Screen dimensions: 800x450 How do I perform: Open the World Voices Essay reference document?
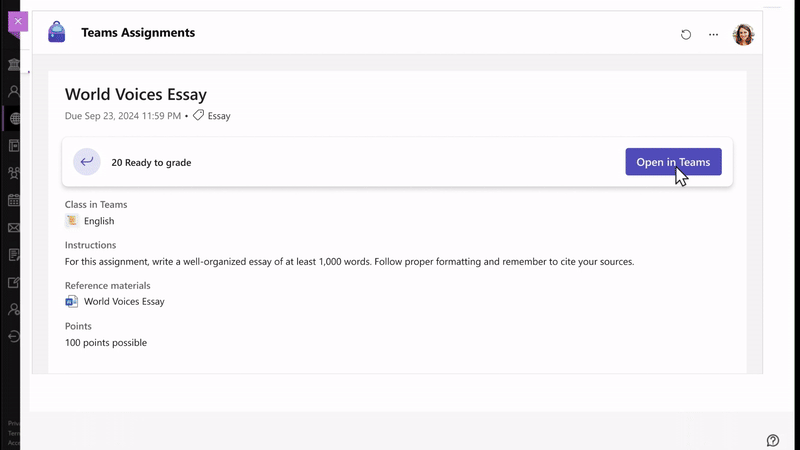tap(124, 302)
